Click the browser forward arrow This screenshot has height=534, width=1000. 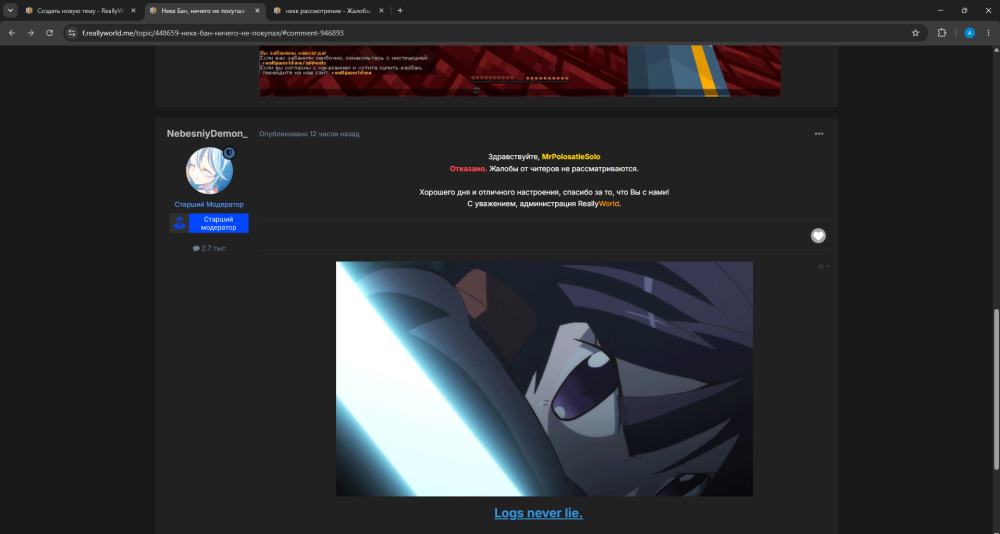[30, 33]
